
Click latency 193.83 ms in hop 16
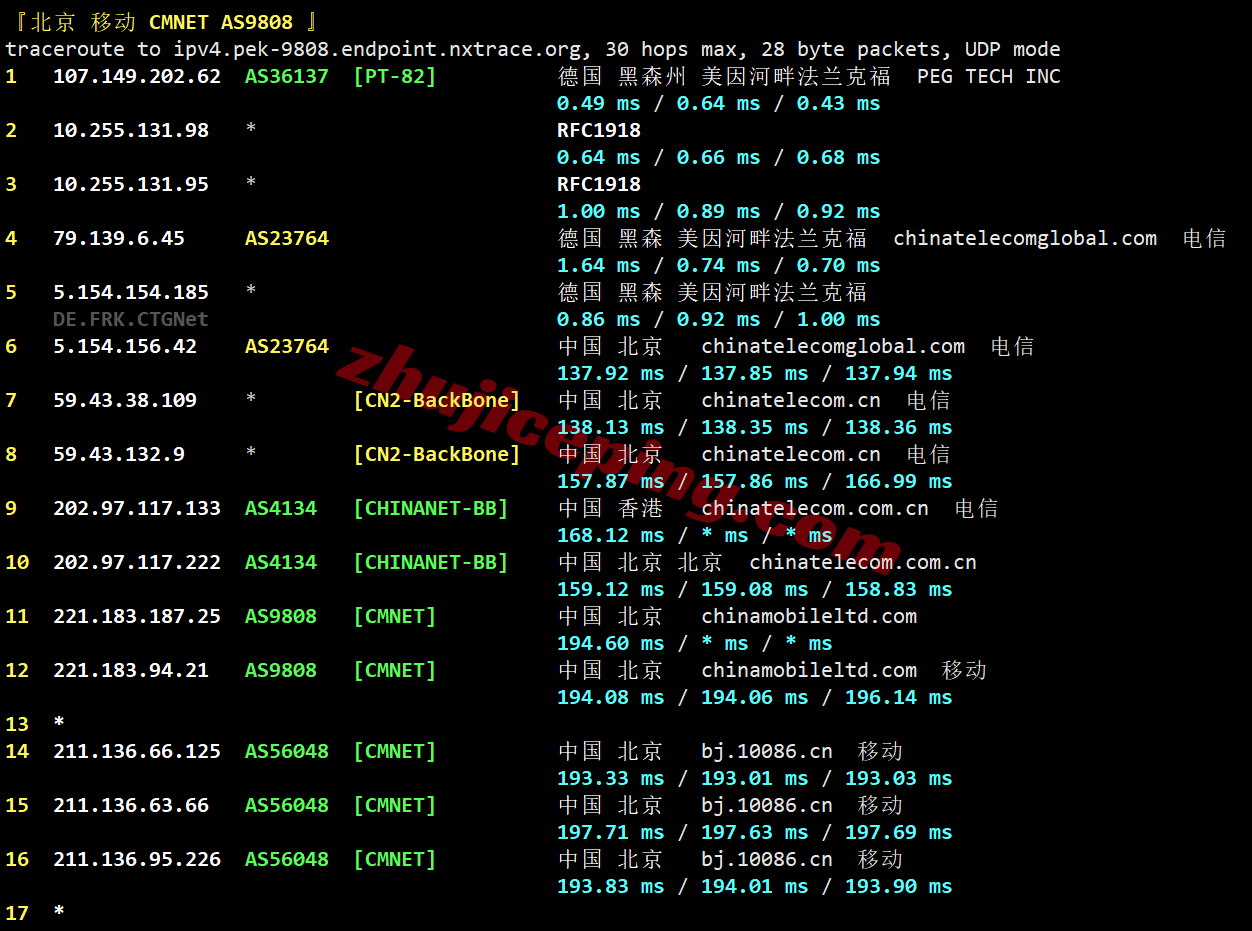[x=610, y=886]
